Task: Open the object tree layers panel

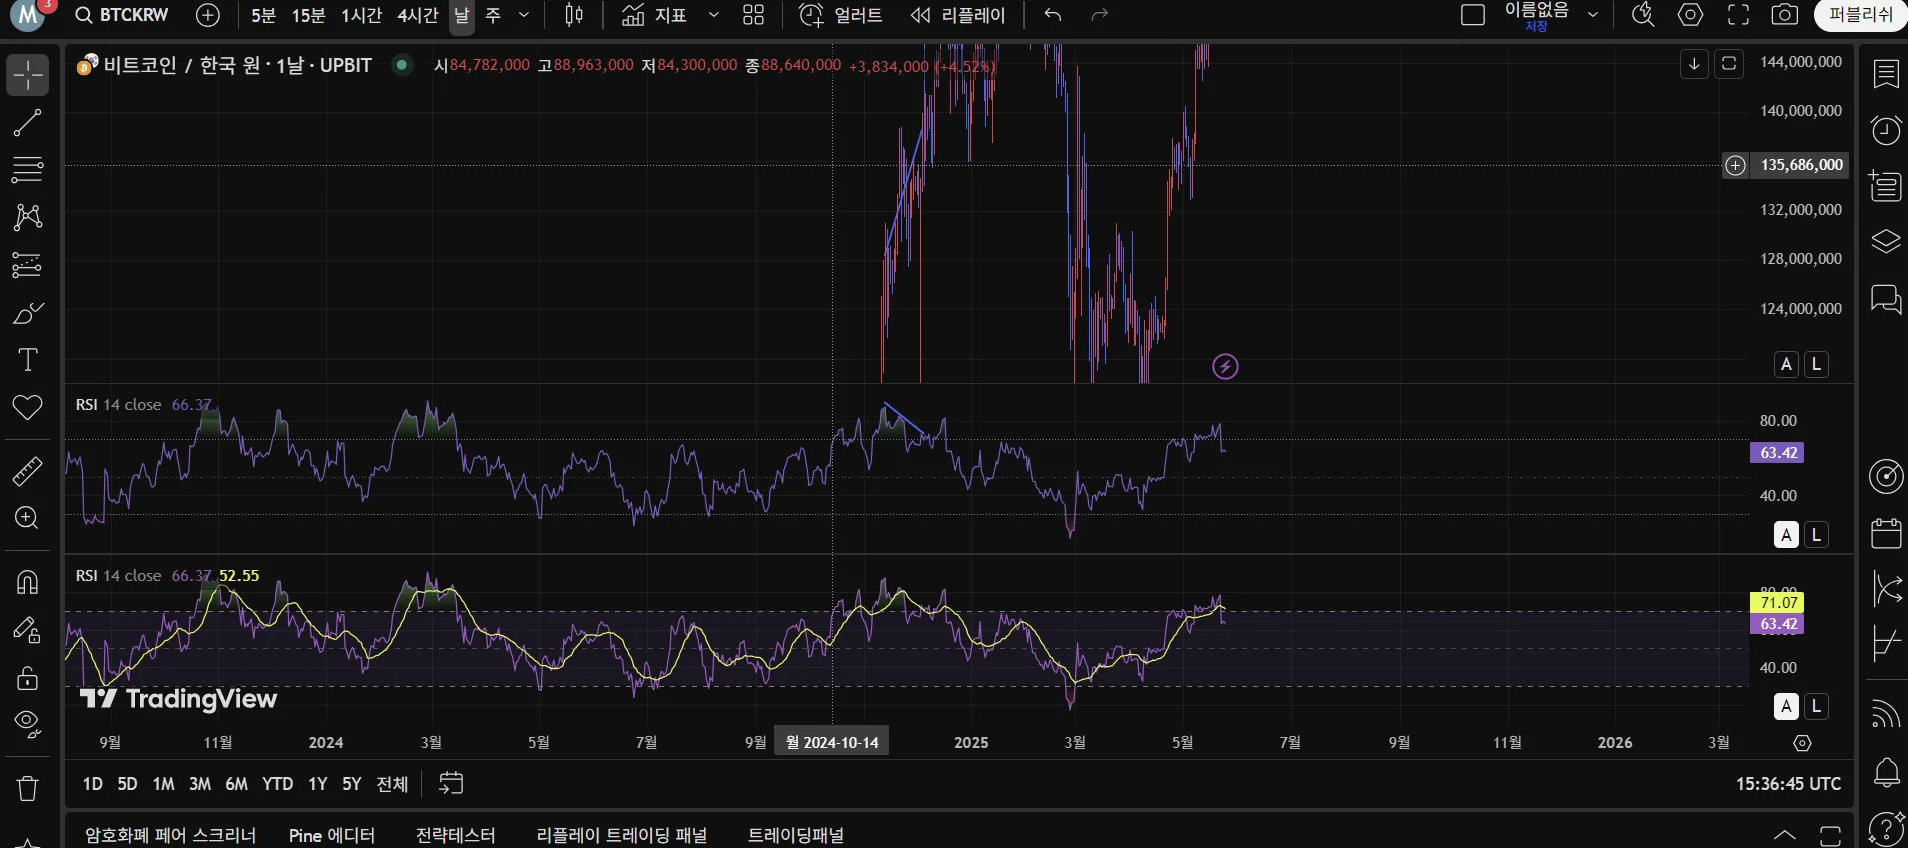Action: 1886,242
